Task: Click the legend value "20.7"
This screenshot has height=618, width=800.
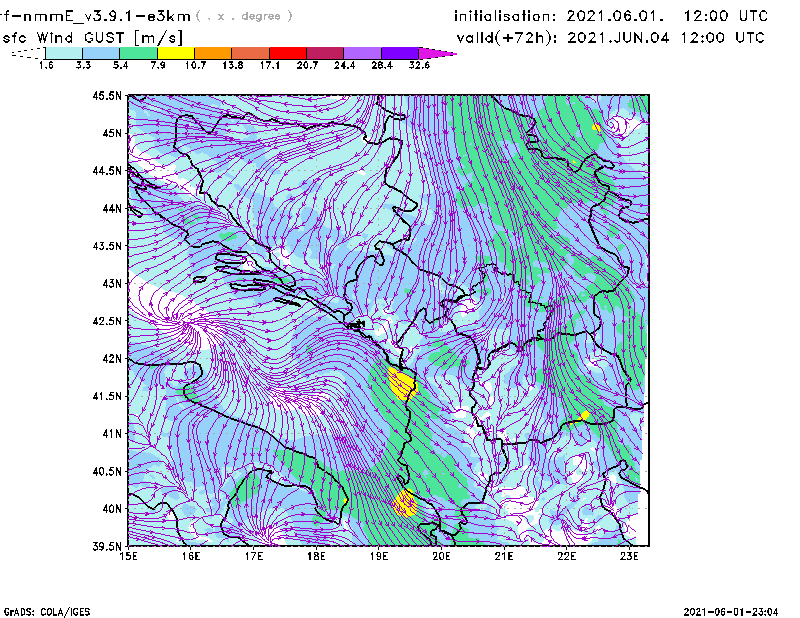Action: coord(307,65)
